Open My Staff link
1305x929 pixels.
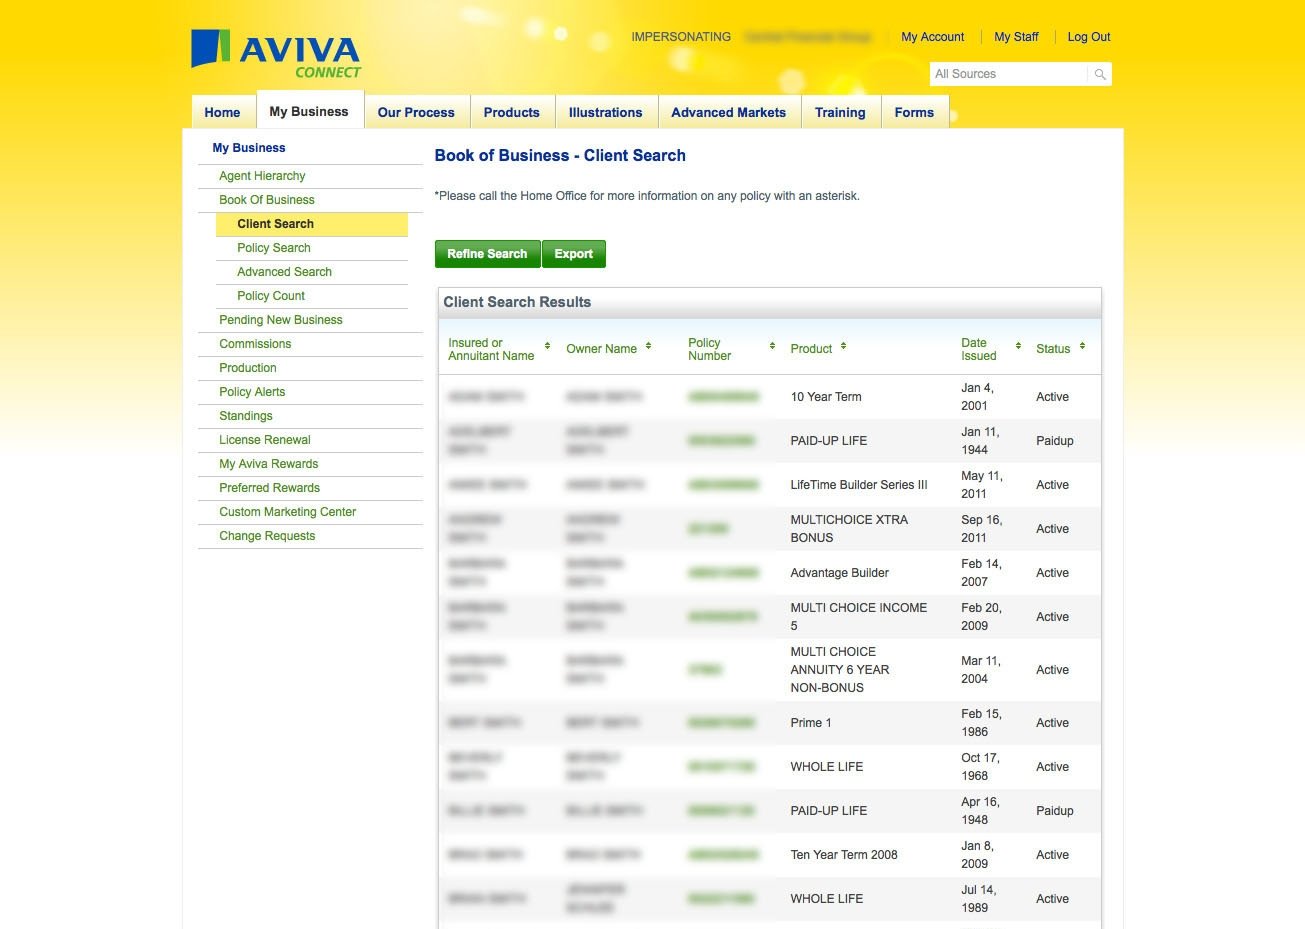pyautogui.click(x=1016, y=37)
